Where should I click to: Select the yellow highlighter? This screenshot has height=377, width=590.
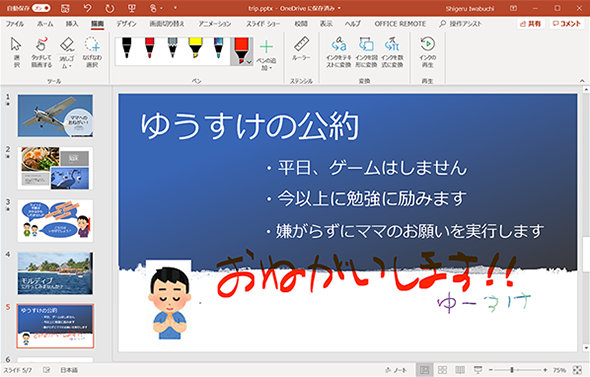tap(195, 48)
